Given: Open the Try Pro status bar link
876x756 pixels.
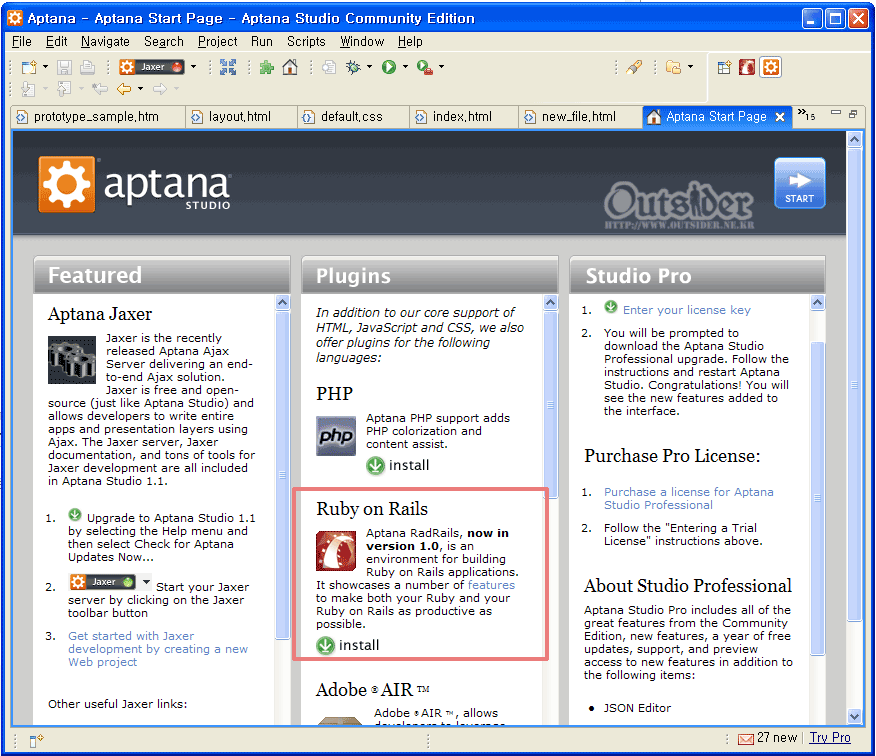Looking at the screenshot, I should click(x=830, y=738).
